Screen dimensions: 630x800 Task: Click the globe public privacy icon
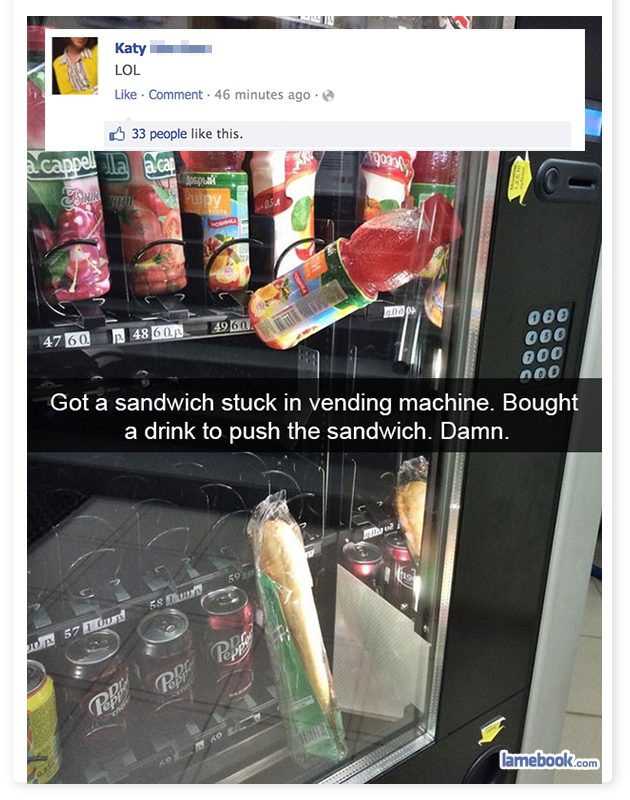(x=328, y=95)
